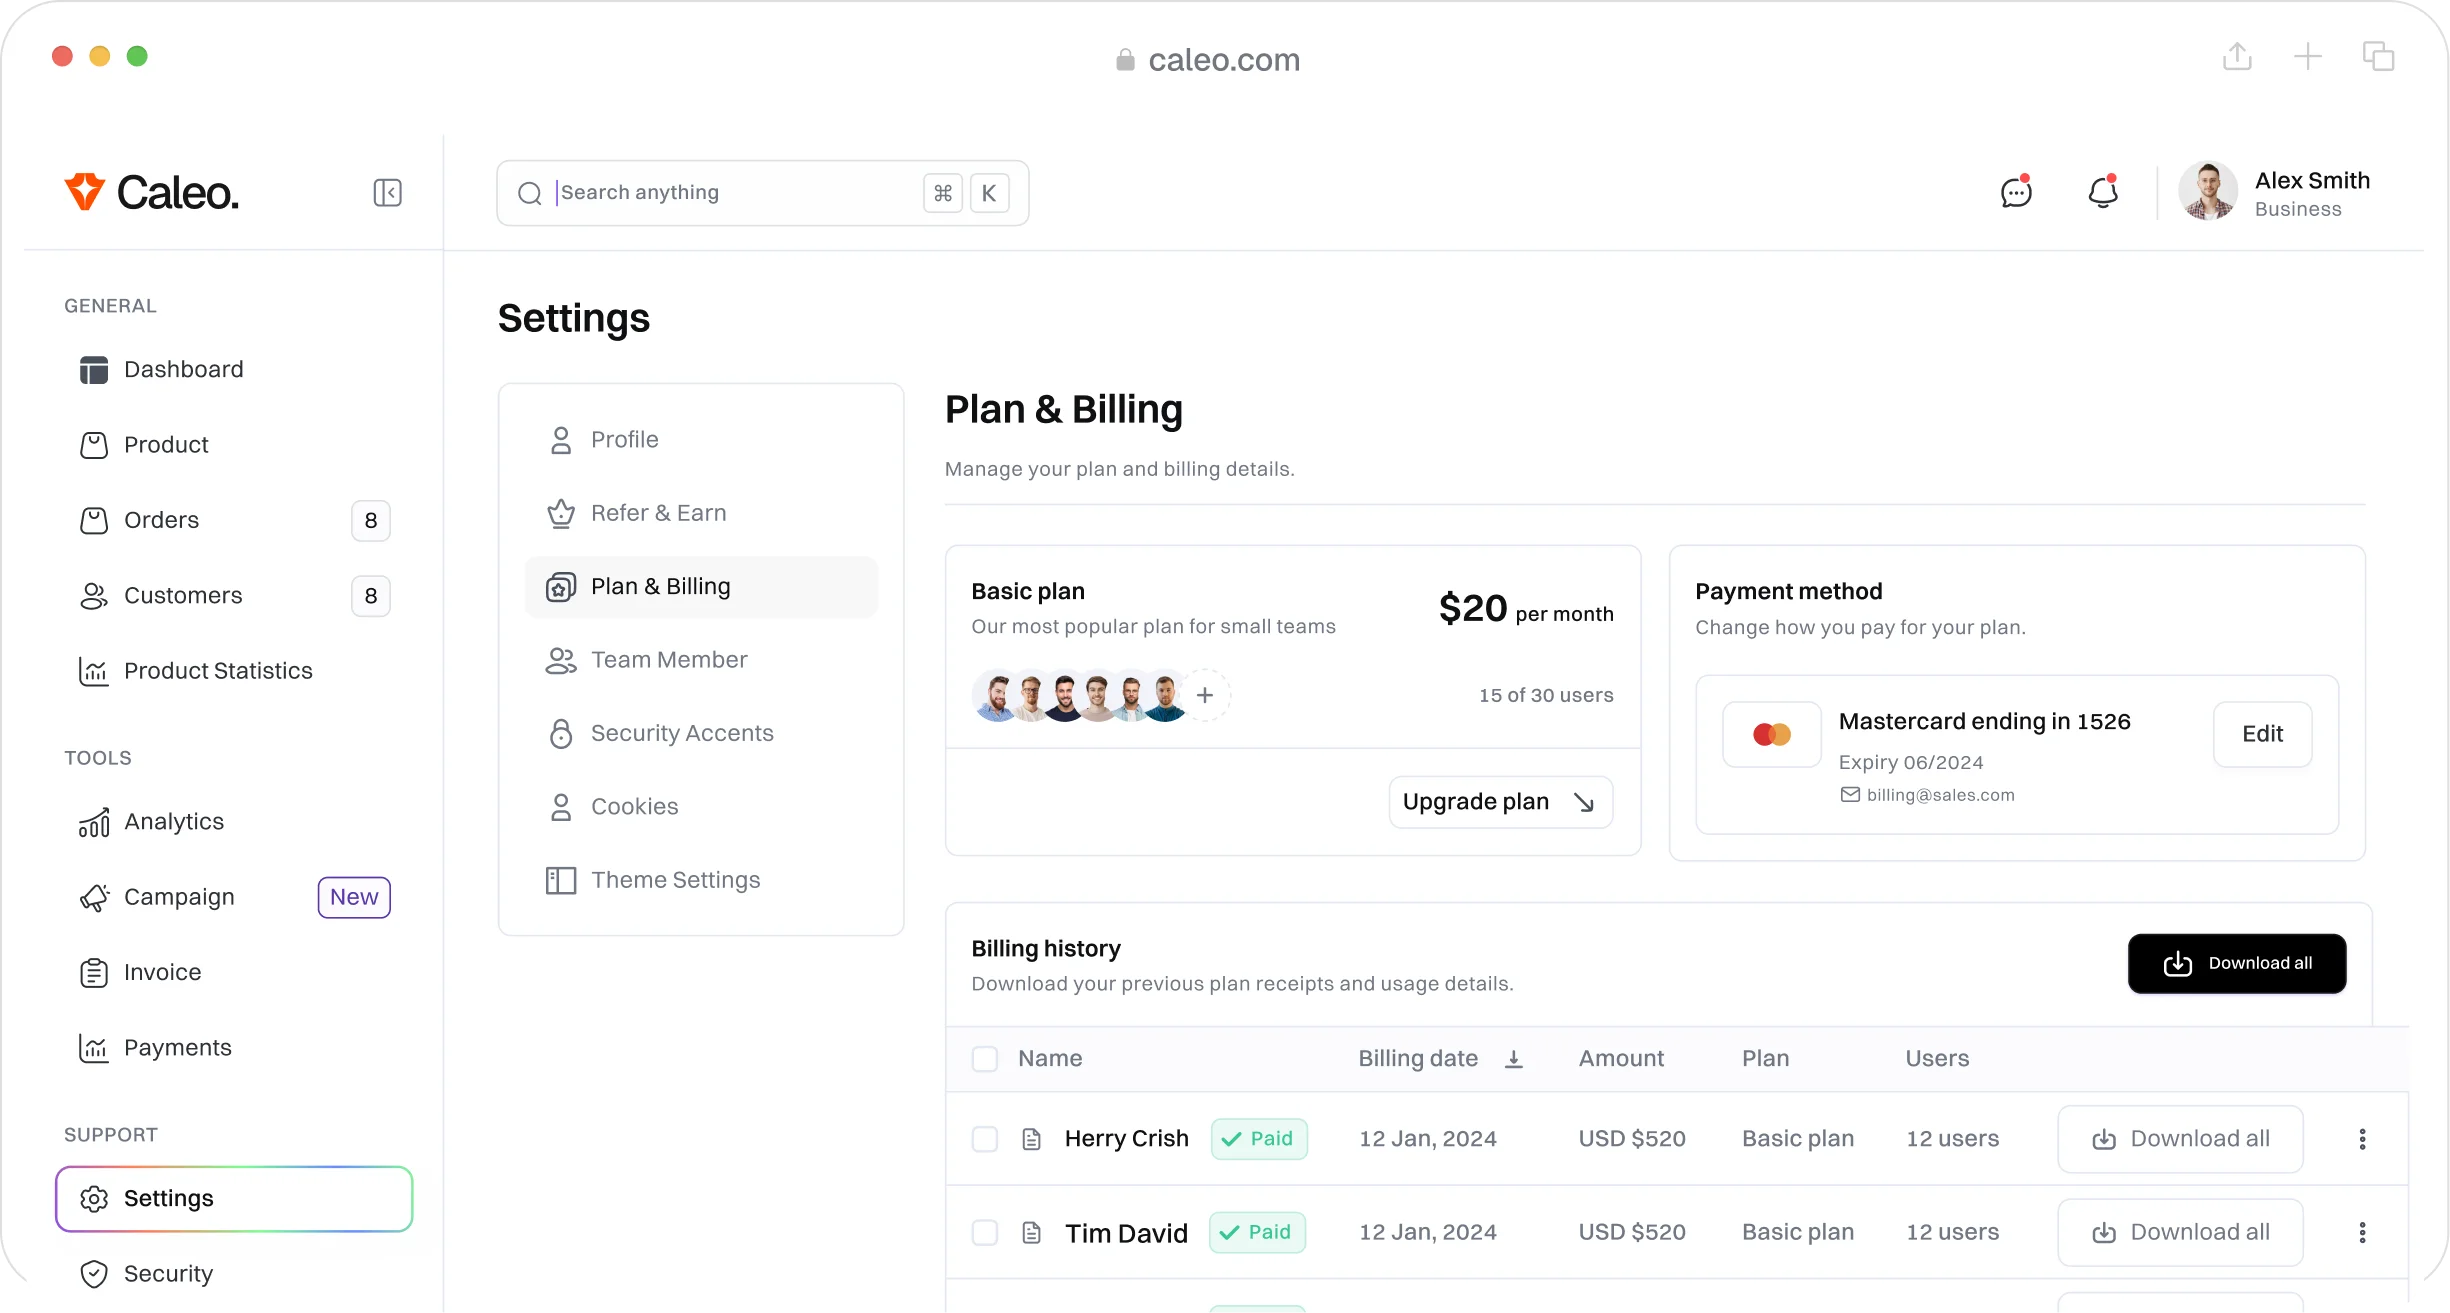The height and width of the screenshot is (1313, 2450).
Task: Check the checkbox next to Herry Crish
Action: 985,1138
